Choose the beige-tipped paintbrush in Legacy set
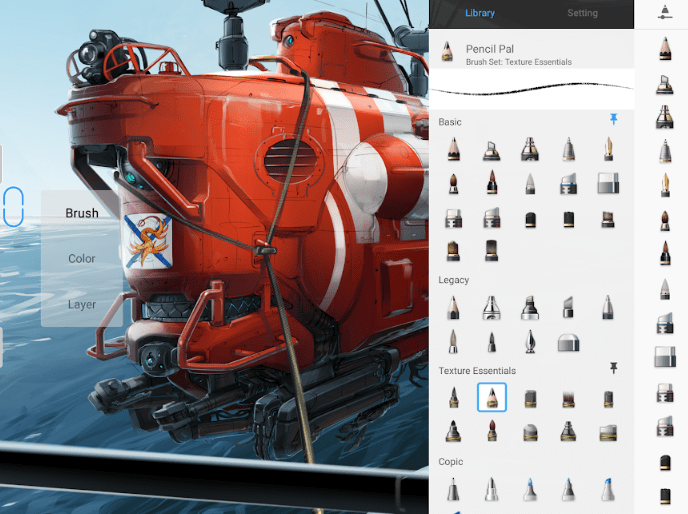 coord(453,341)
